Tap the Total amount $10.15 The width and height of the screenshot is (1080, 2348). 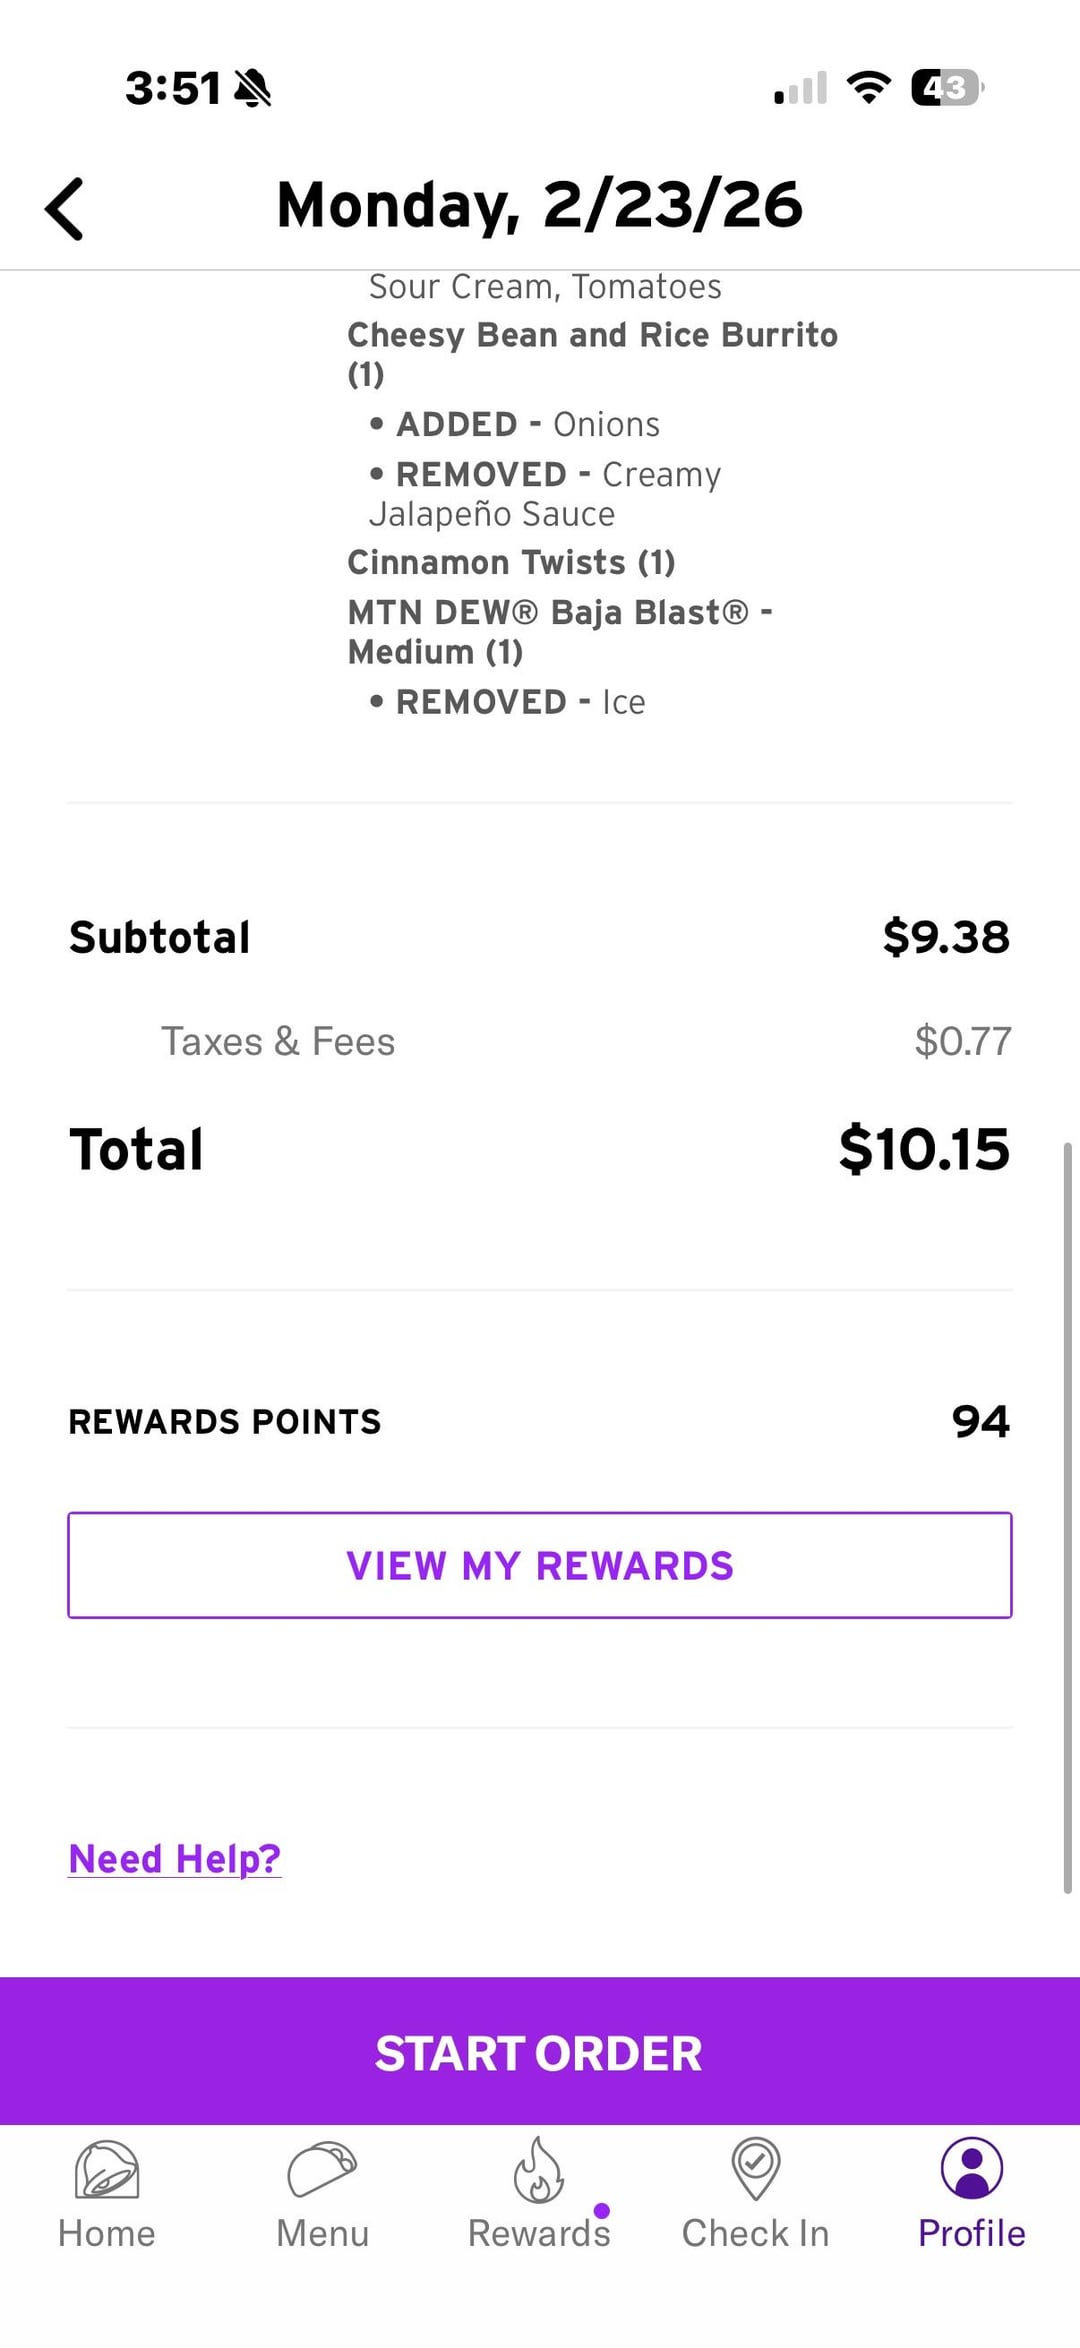(x=924, y=1149)
